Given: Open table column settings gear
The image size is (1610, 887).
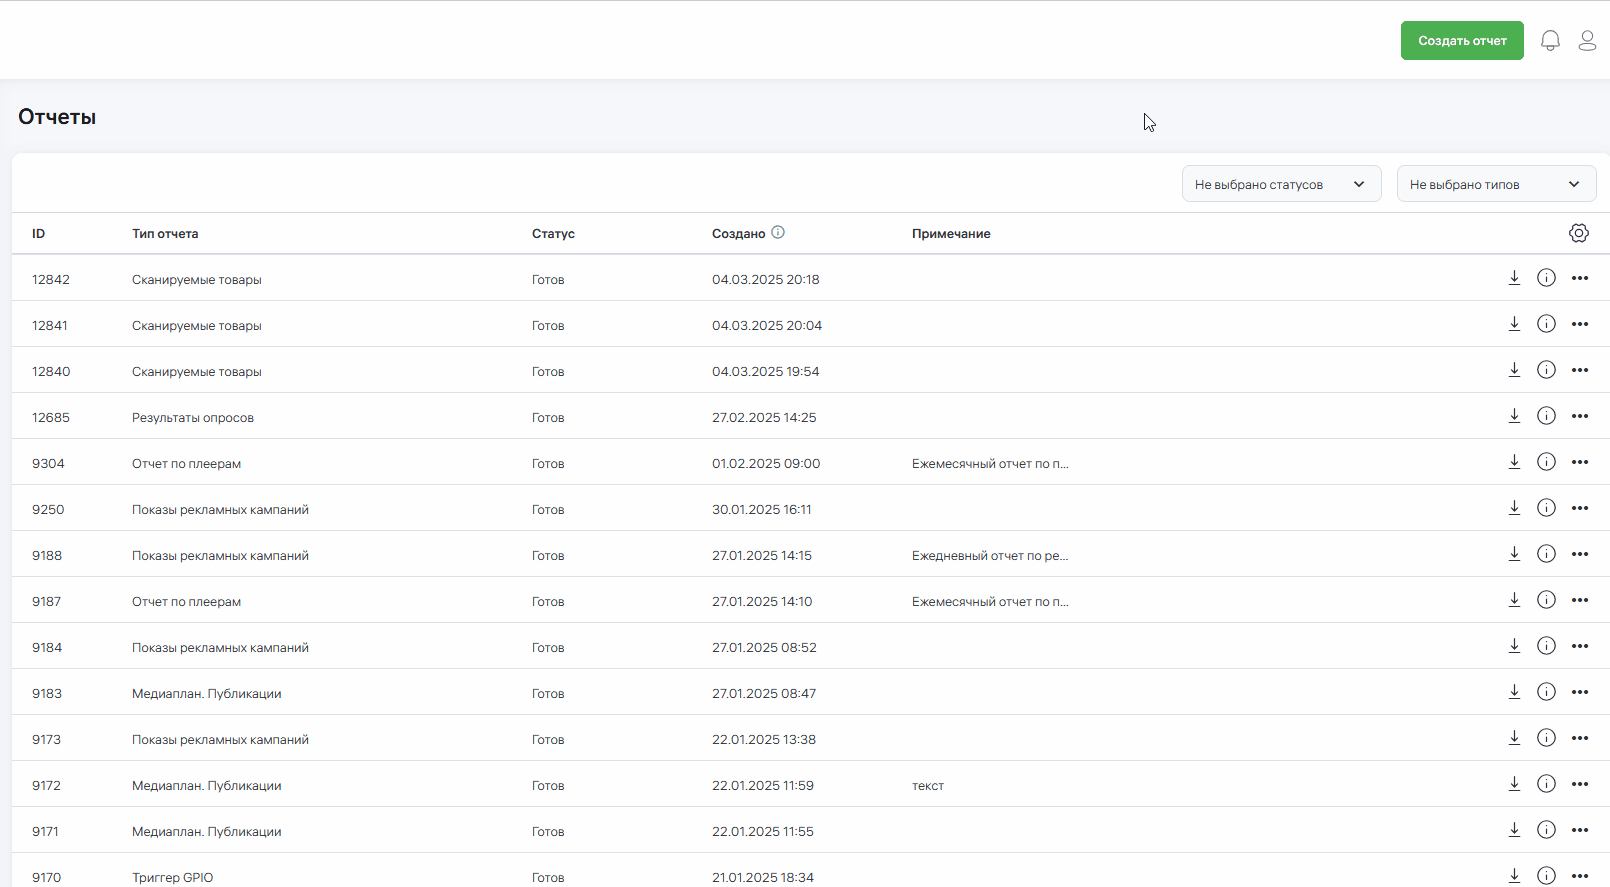Looking at the screenshot, I should 1578,233.
